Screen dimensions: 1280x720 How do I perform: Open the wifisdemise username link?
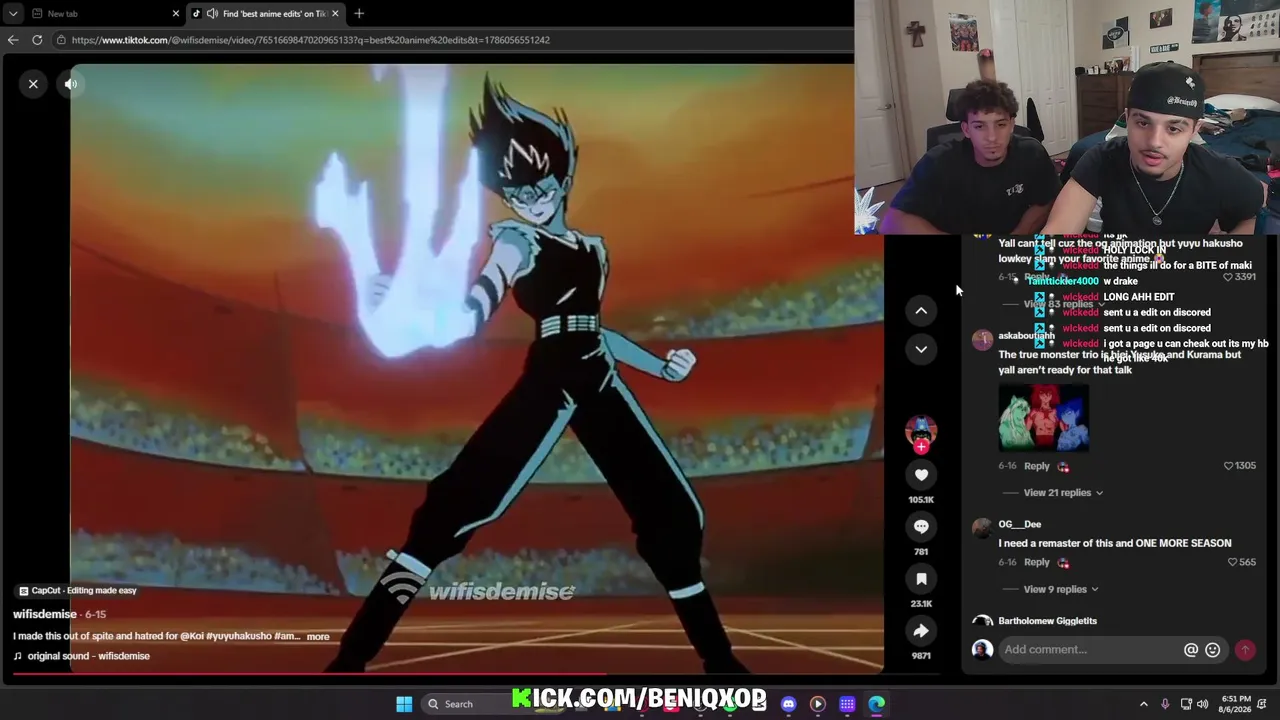(45, 614)
